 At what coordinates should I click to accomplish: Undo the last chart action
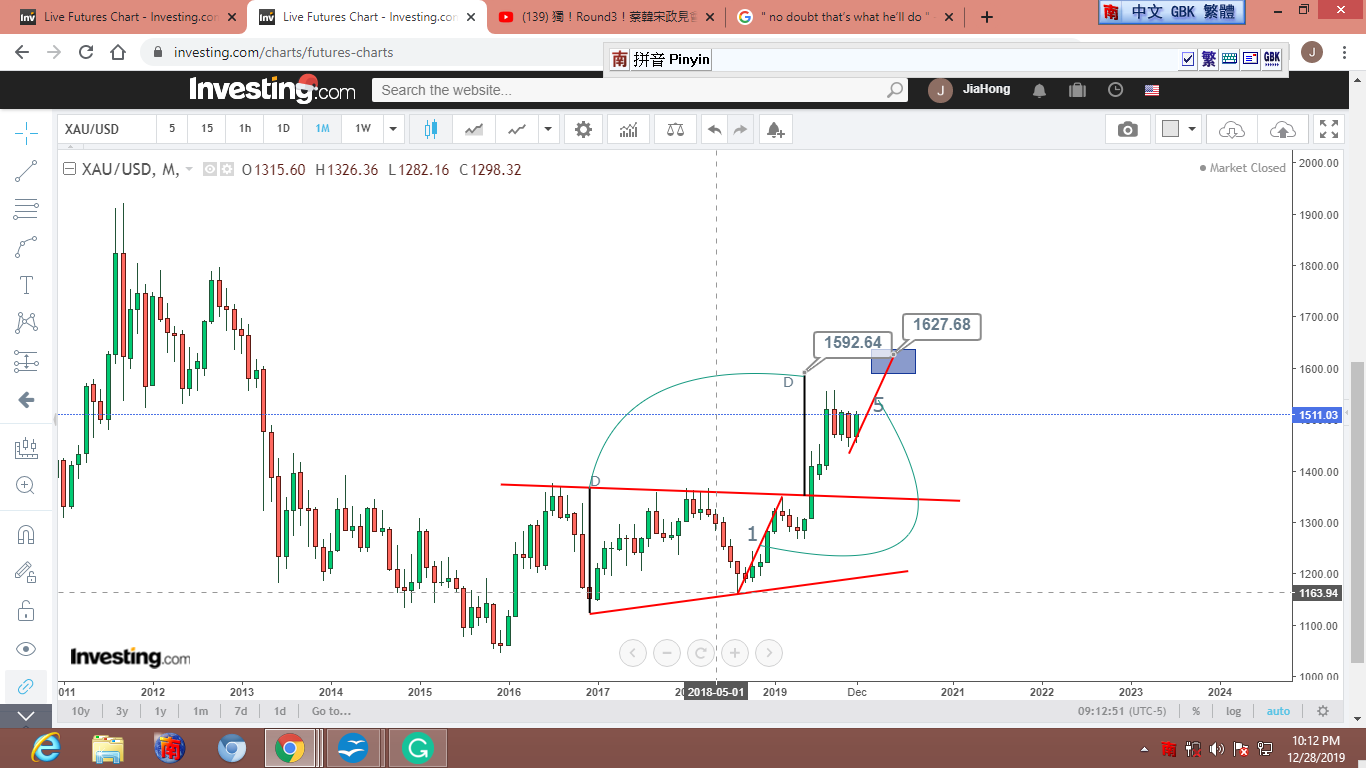pos(714,129)
